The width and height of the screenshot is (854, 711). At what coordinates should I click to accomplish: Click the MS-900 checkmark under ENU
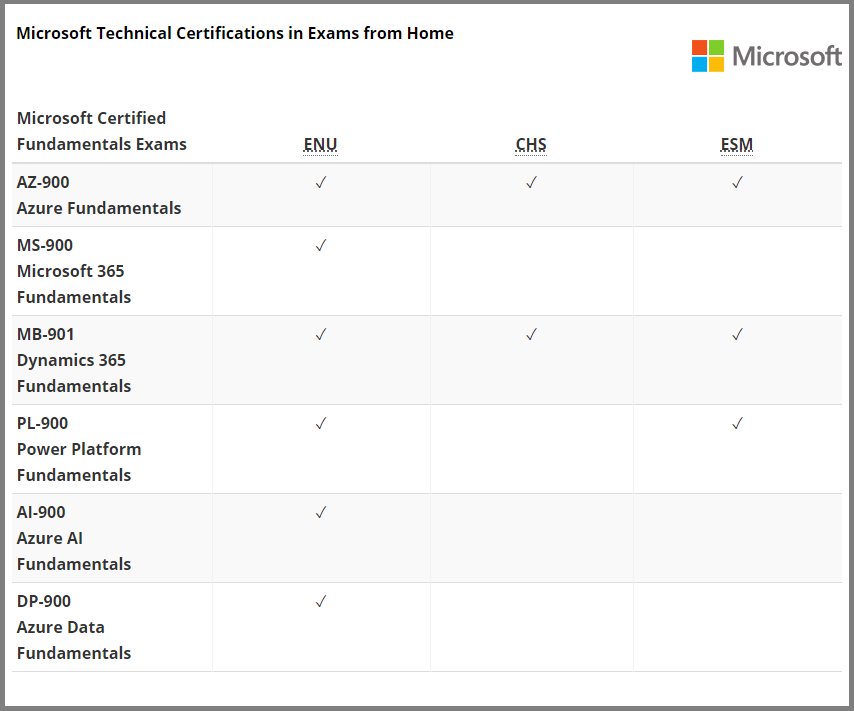[x=321, y=245]
